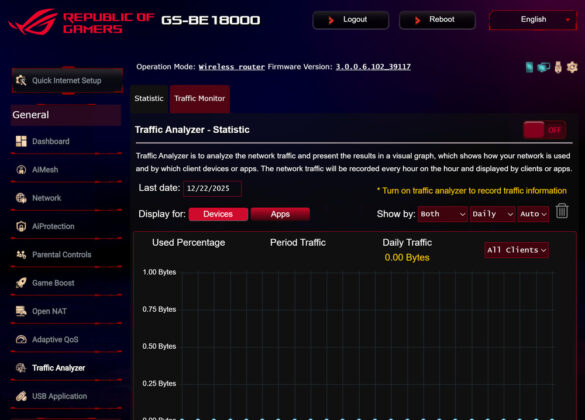Click the Traffic Analyzer sidebar icon
Screen dimensions: 585x420
point(21,368)
